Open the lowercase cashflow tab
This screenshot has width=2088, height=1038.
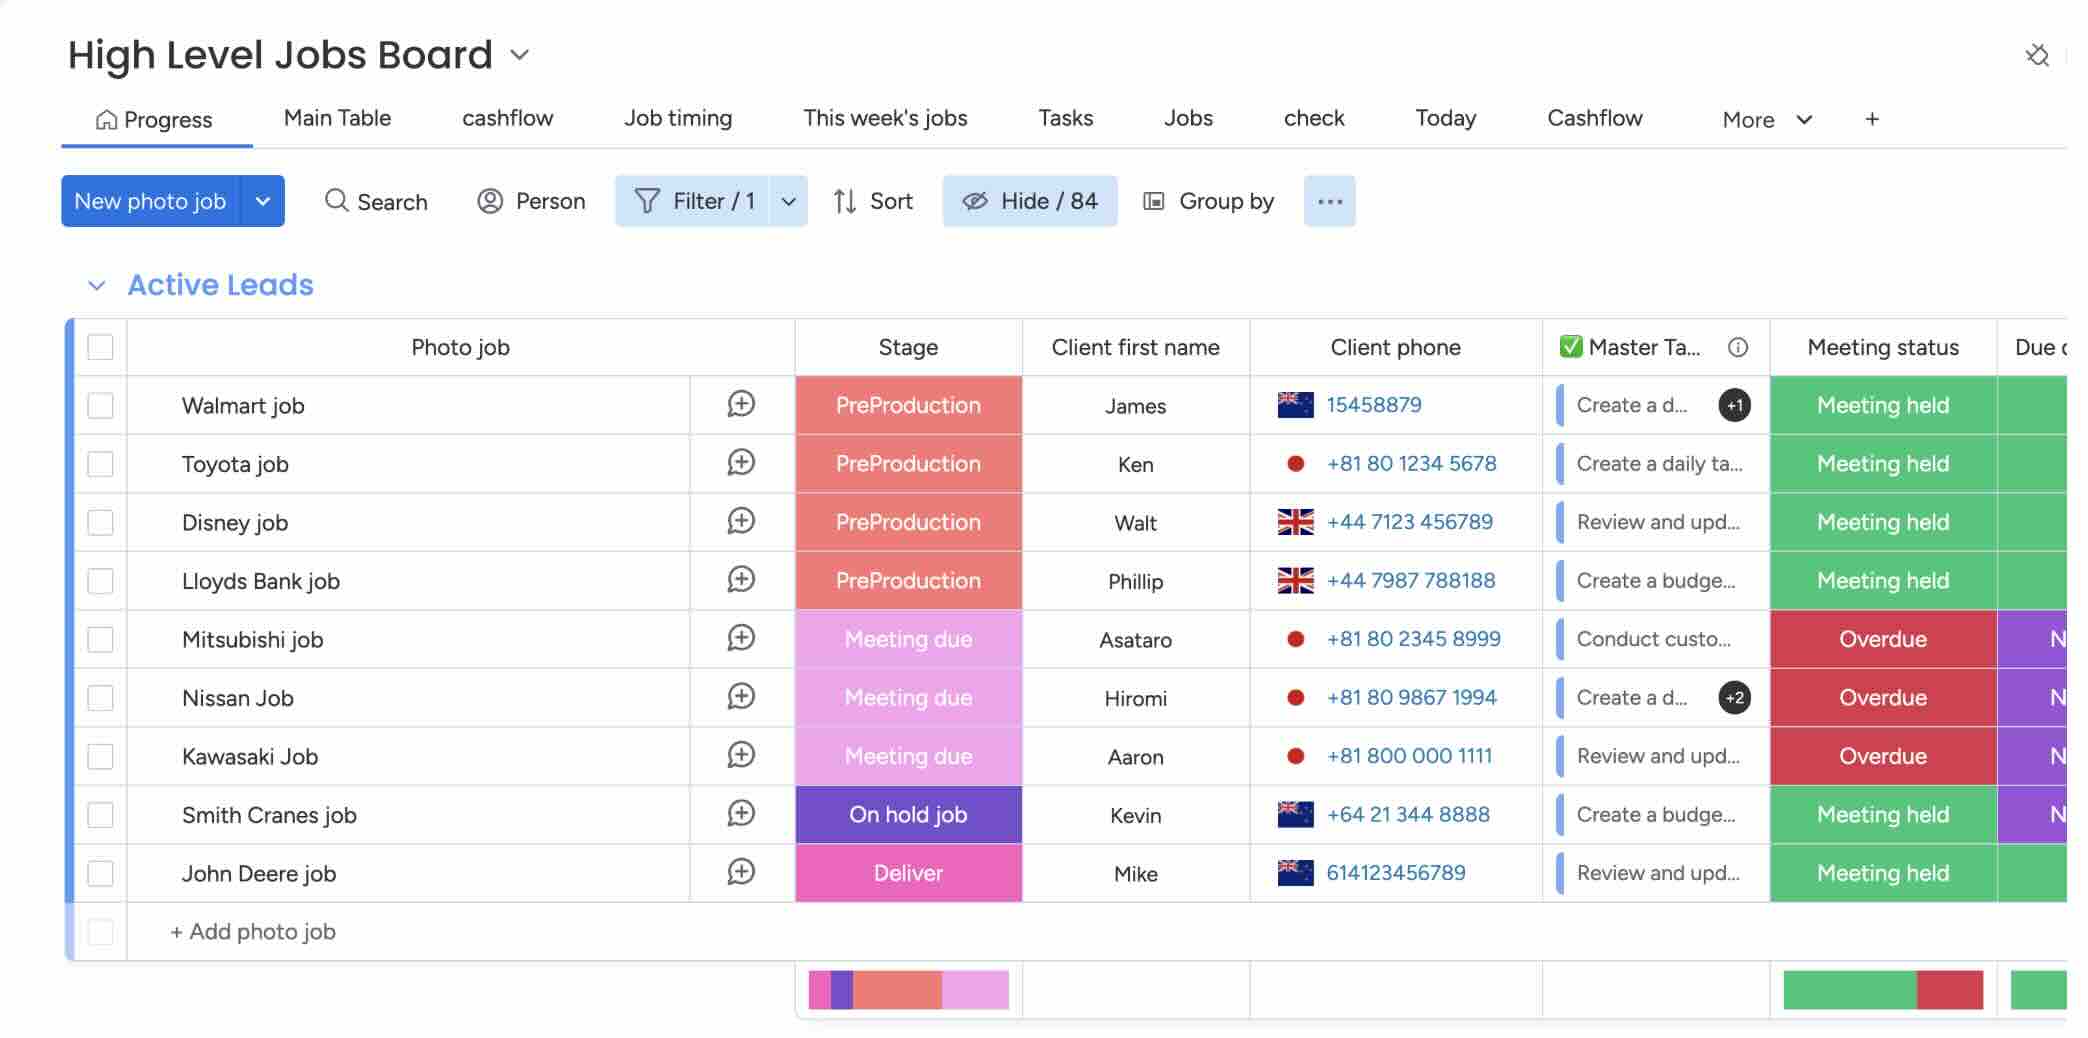pos(507,118)
